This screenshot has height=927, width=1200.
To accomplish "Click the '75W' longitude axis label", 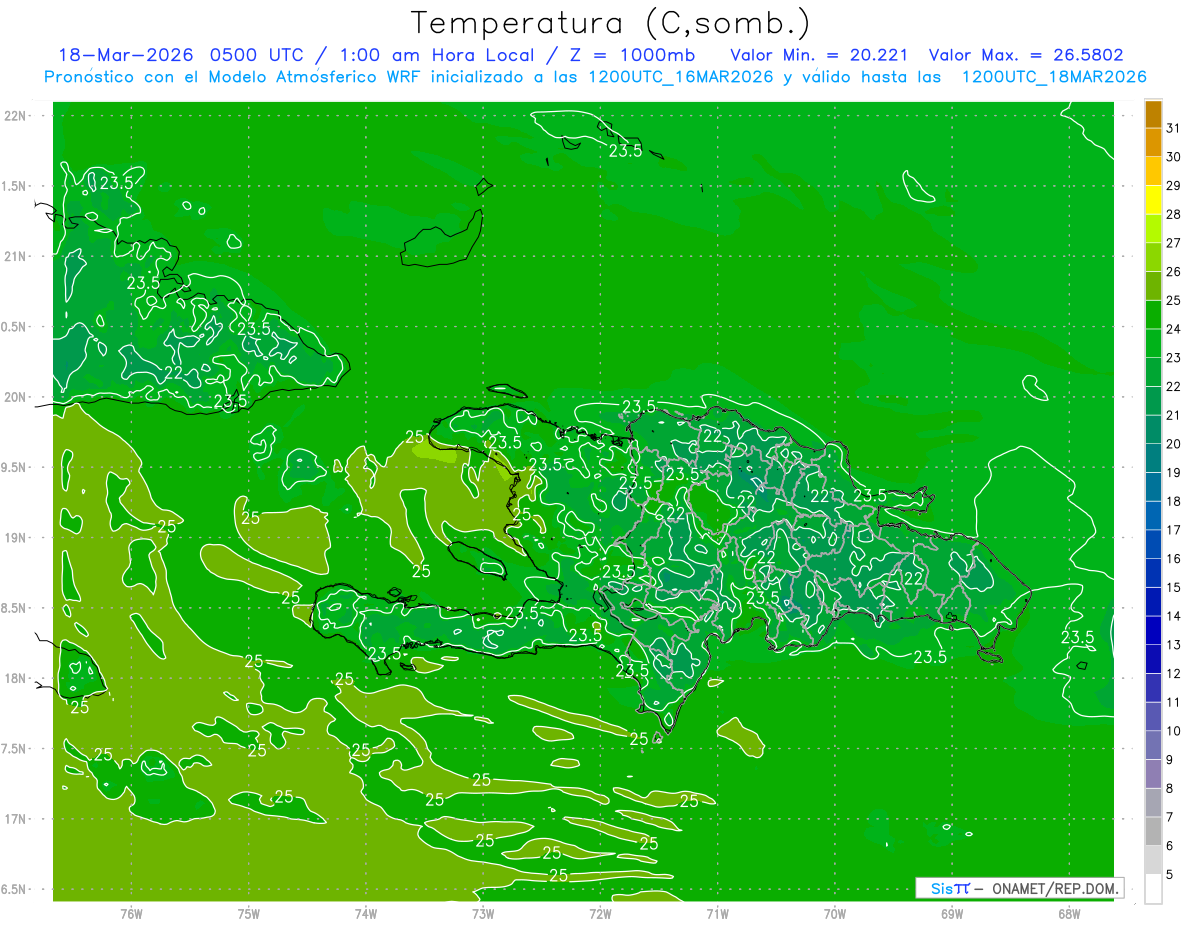I will (249, 914).
